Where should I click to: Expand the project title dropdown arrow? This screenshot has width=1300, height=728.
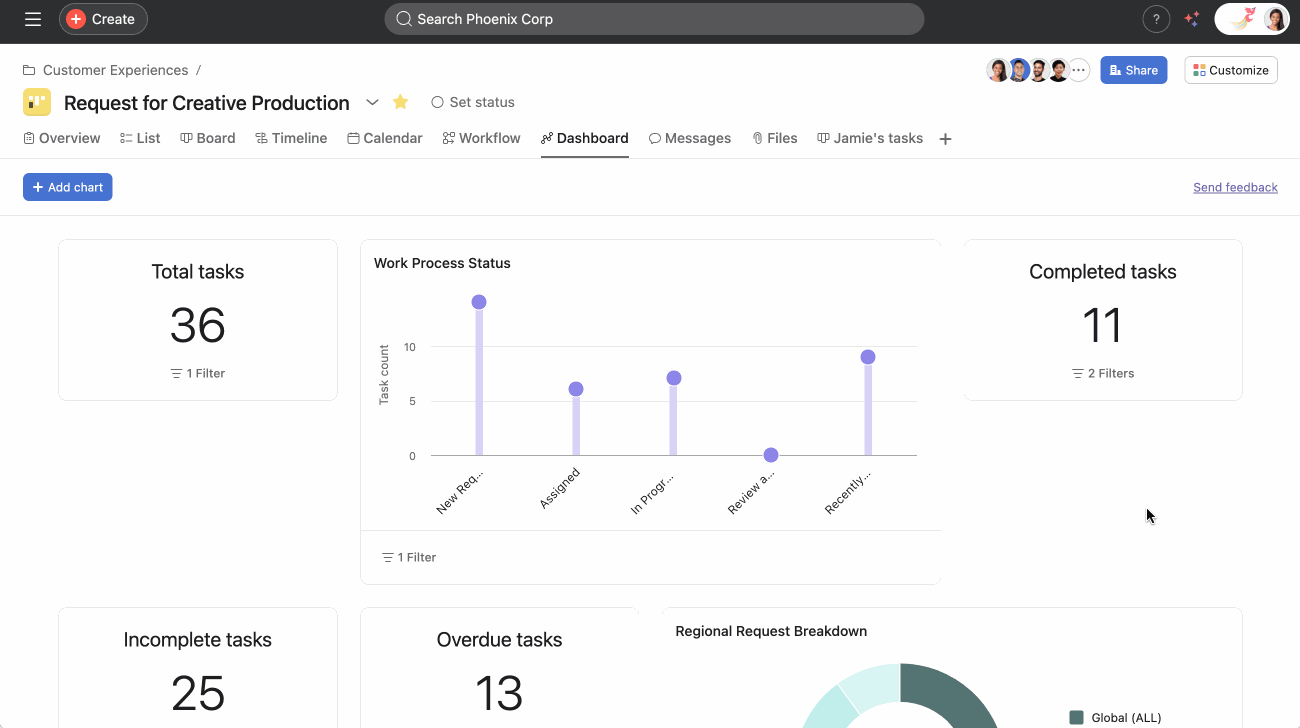point(372,102)
